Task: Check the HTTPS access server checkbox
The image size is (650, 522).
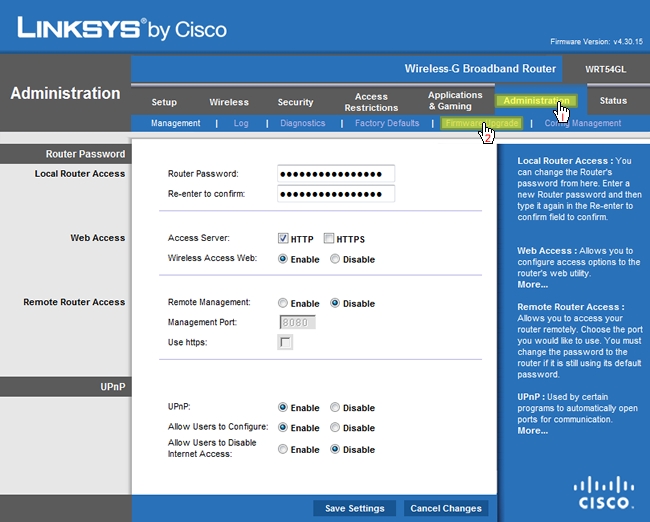Action: pos(329,239)
